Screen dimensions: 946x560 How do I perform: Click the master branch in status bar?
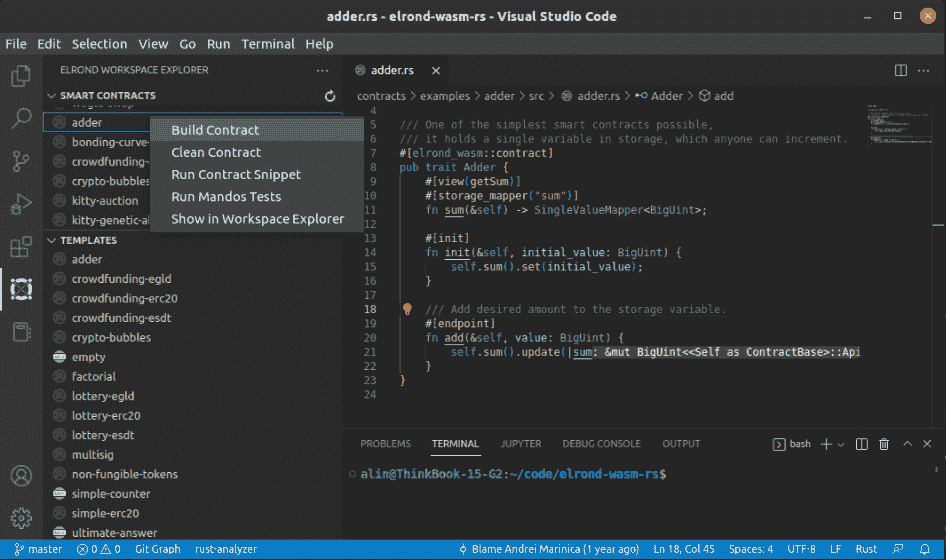click(38, 549)
